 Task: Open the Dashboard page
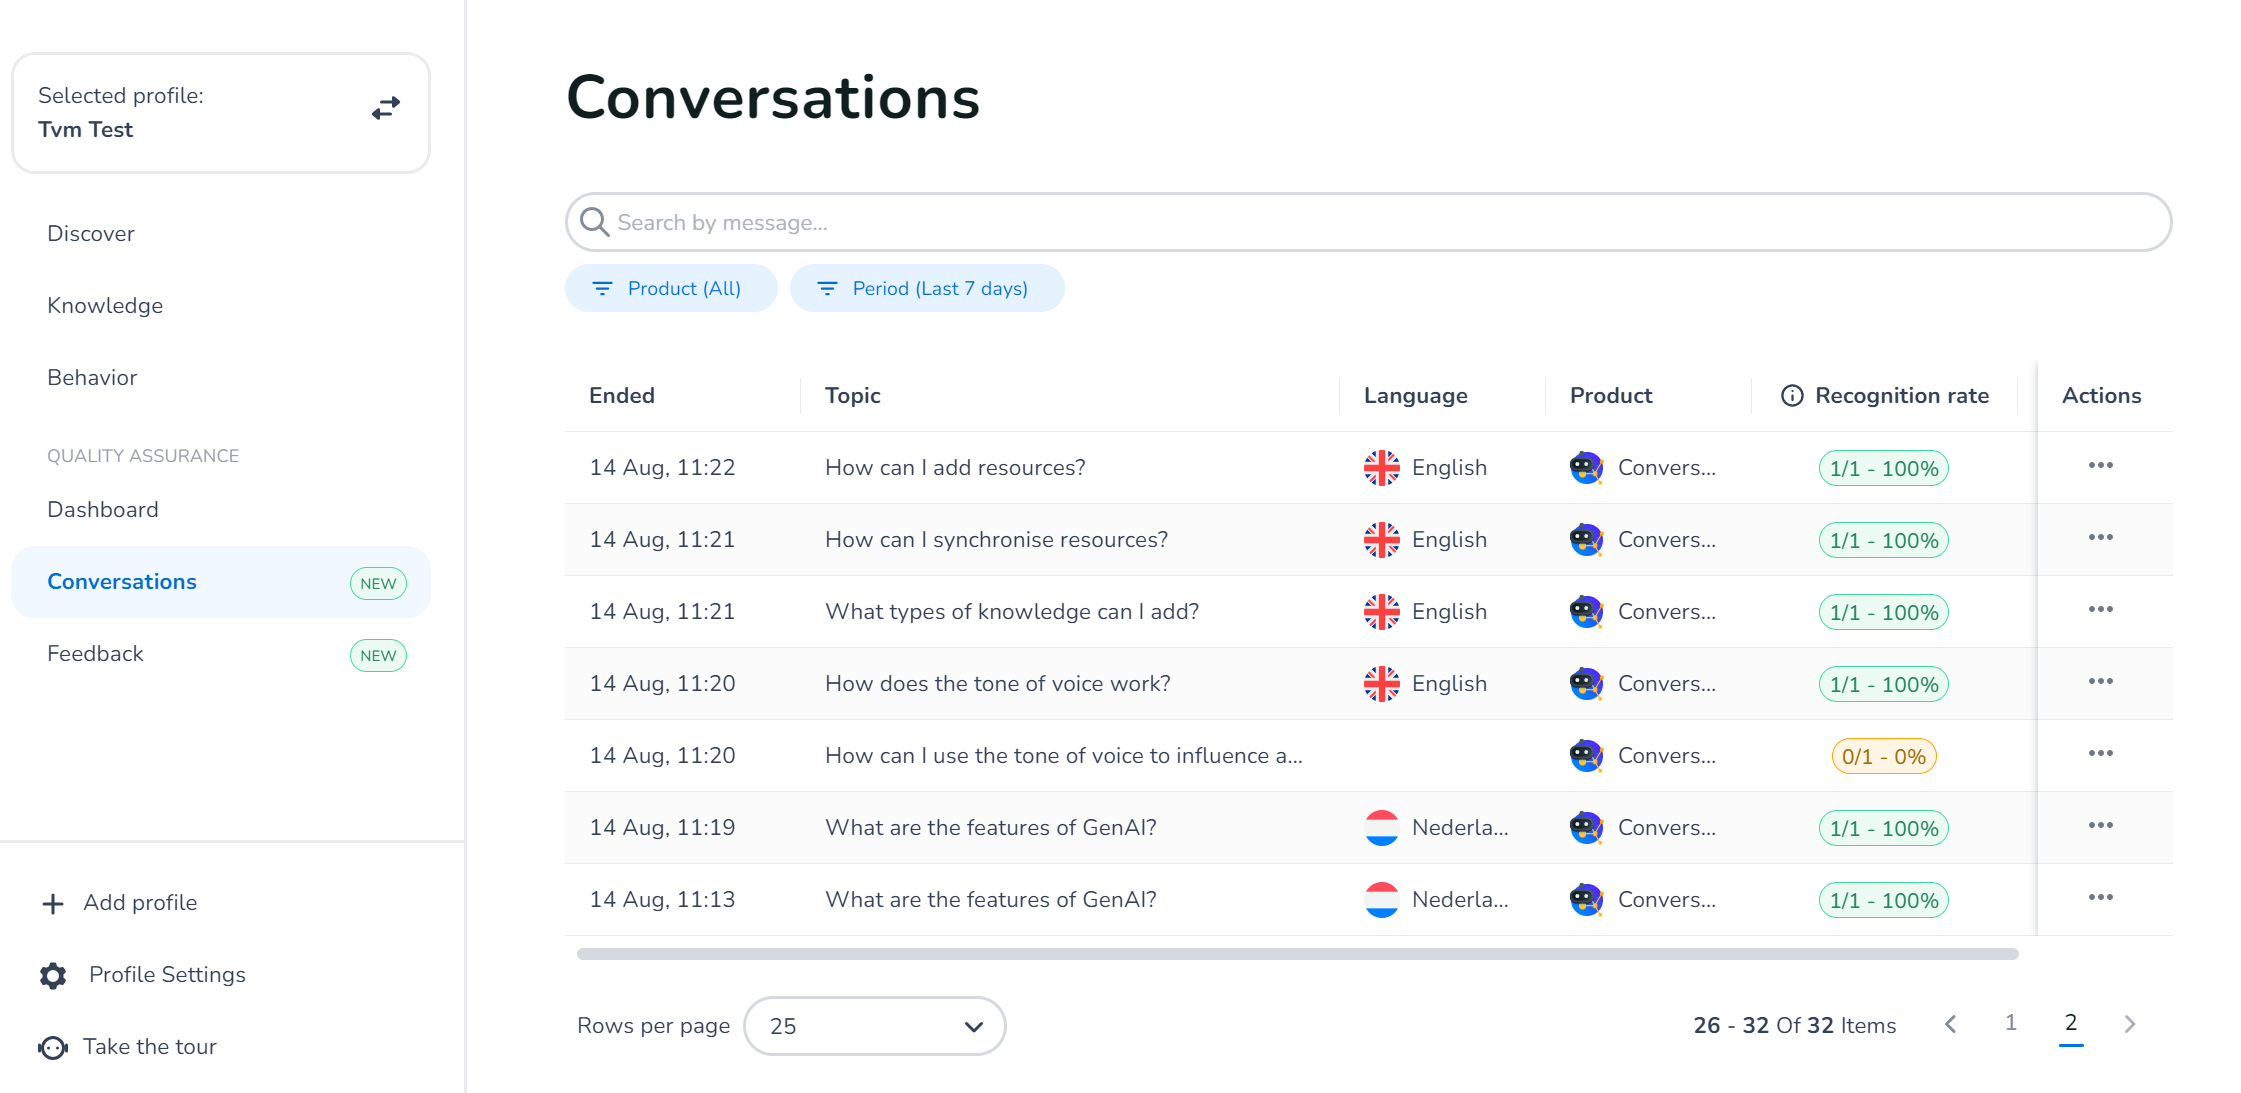coord(103,510)
